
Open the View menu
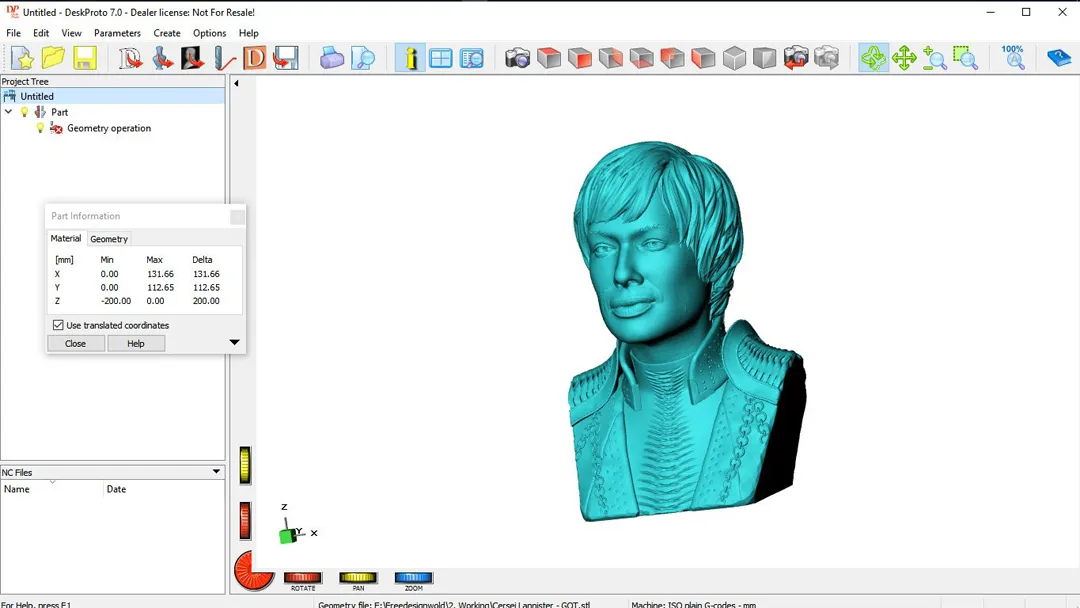pyautogui.click(x=71, y=33)
